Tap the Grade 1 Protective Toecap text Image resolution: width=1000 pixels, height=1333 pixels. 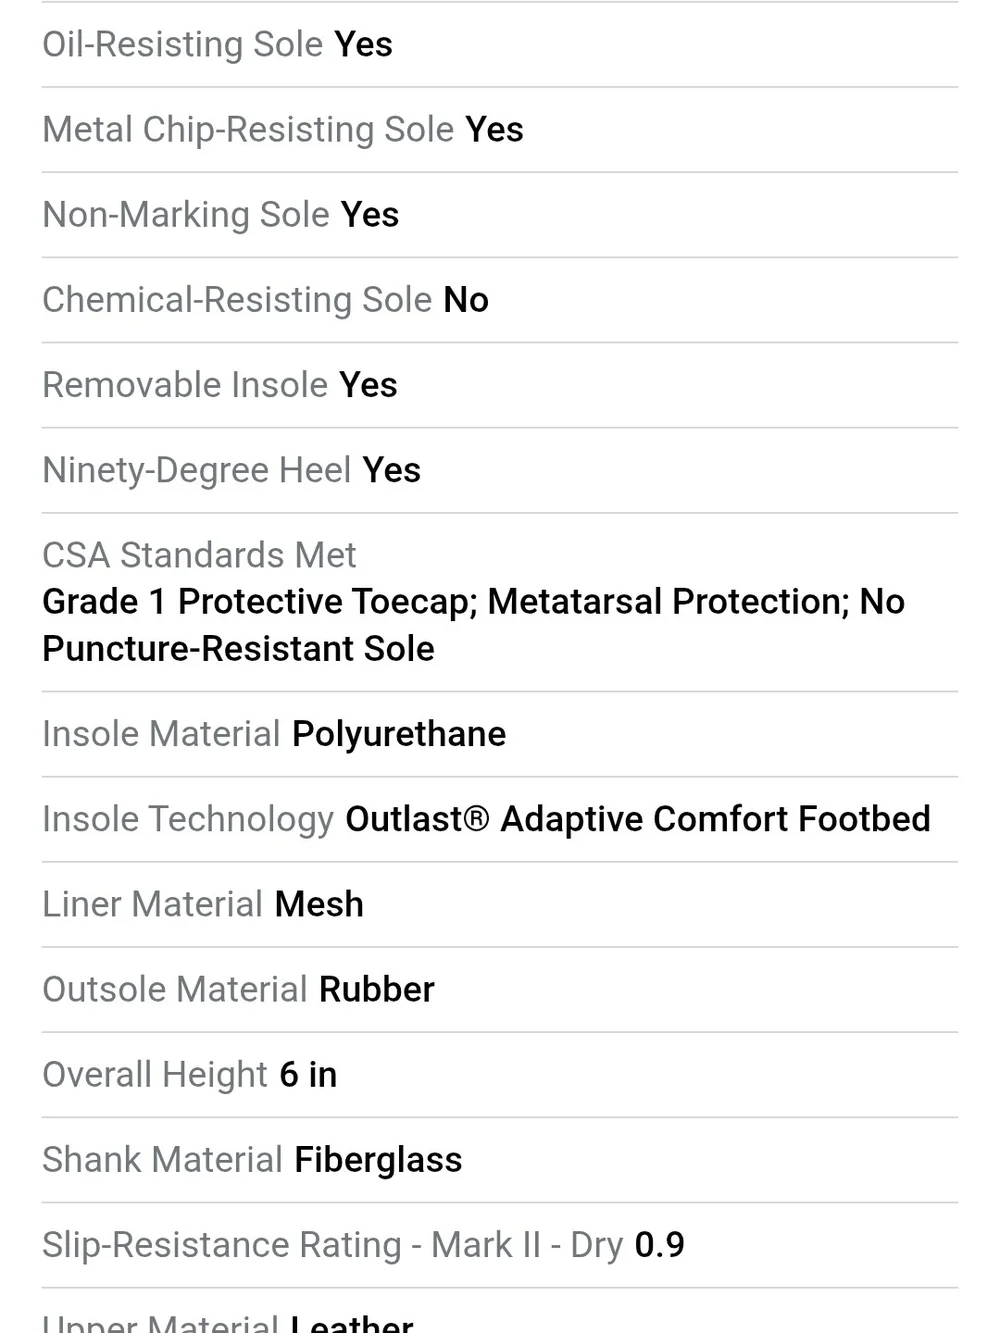point(260,602)
